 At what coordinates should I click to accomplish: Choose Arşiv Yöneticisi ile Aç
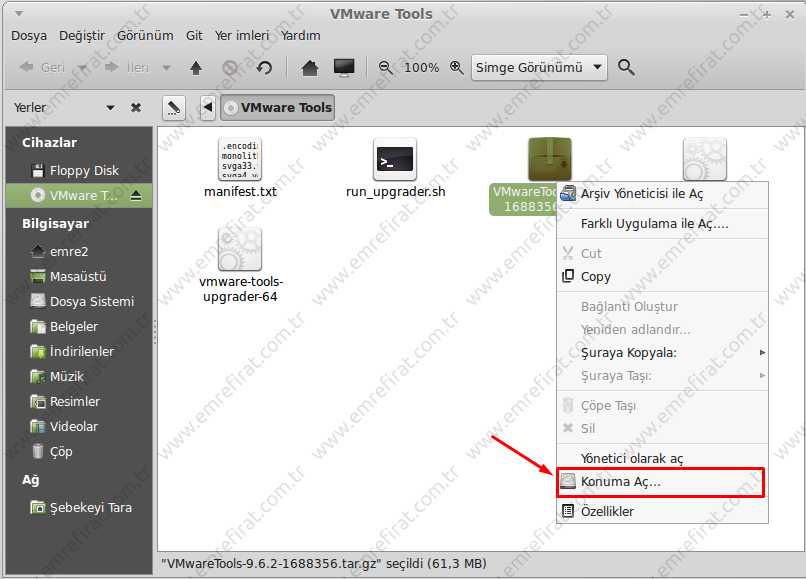pos(641,193)
